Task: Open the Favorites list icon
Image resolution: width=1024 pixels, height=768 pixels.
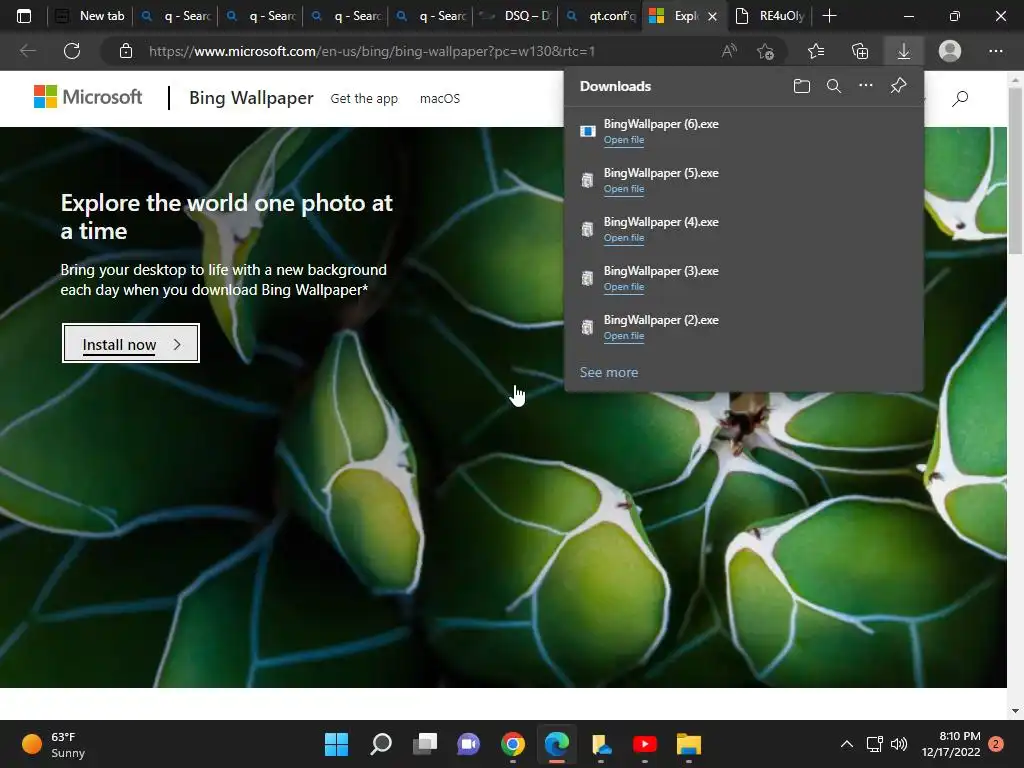Action: (816, 51)
